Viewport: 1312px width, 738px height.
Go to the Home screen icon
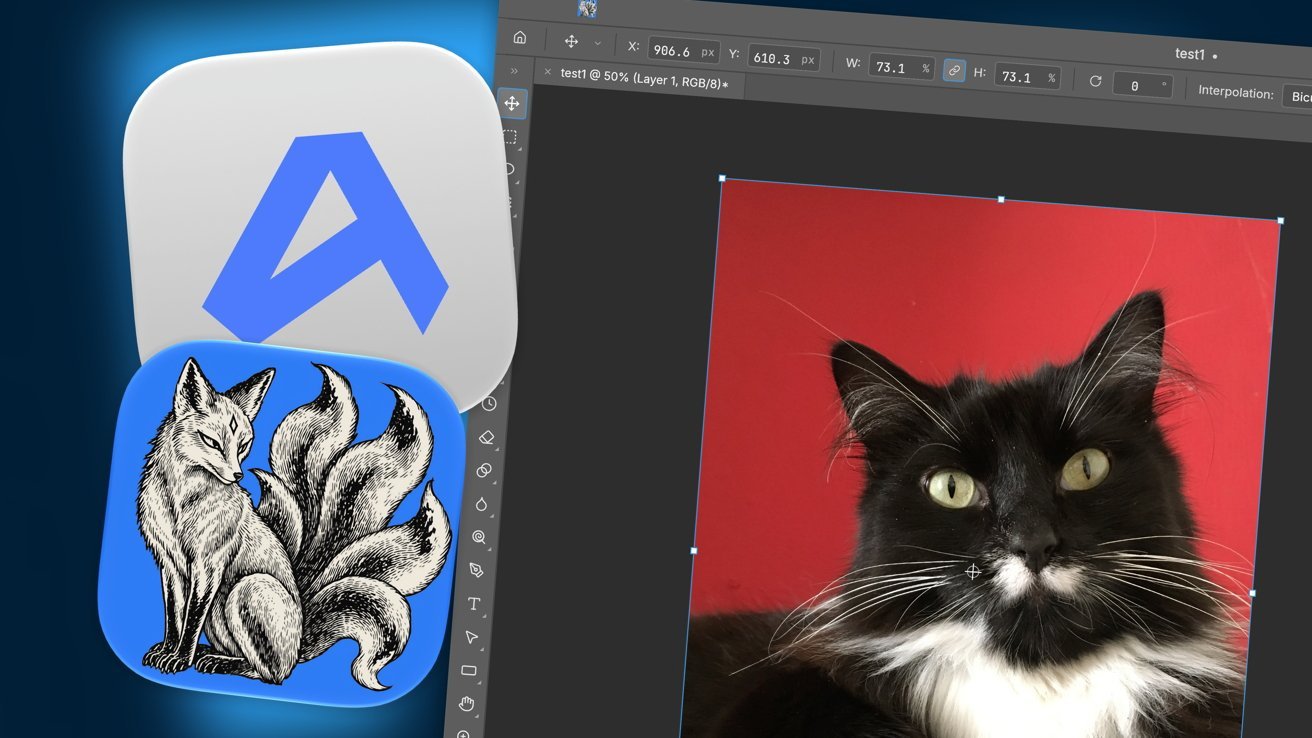pyautogui.click(x=519, y=37)
